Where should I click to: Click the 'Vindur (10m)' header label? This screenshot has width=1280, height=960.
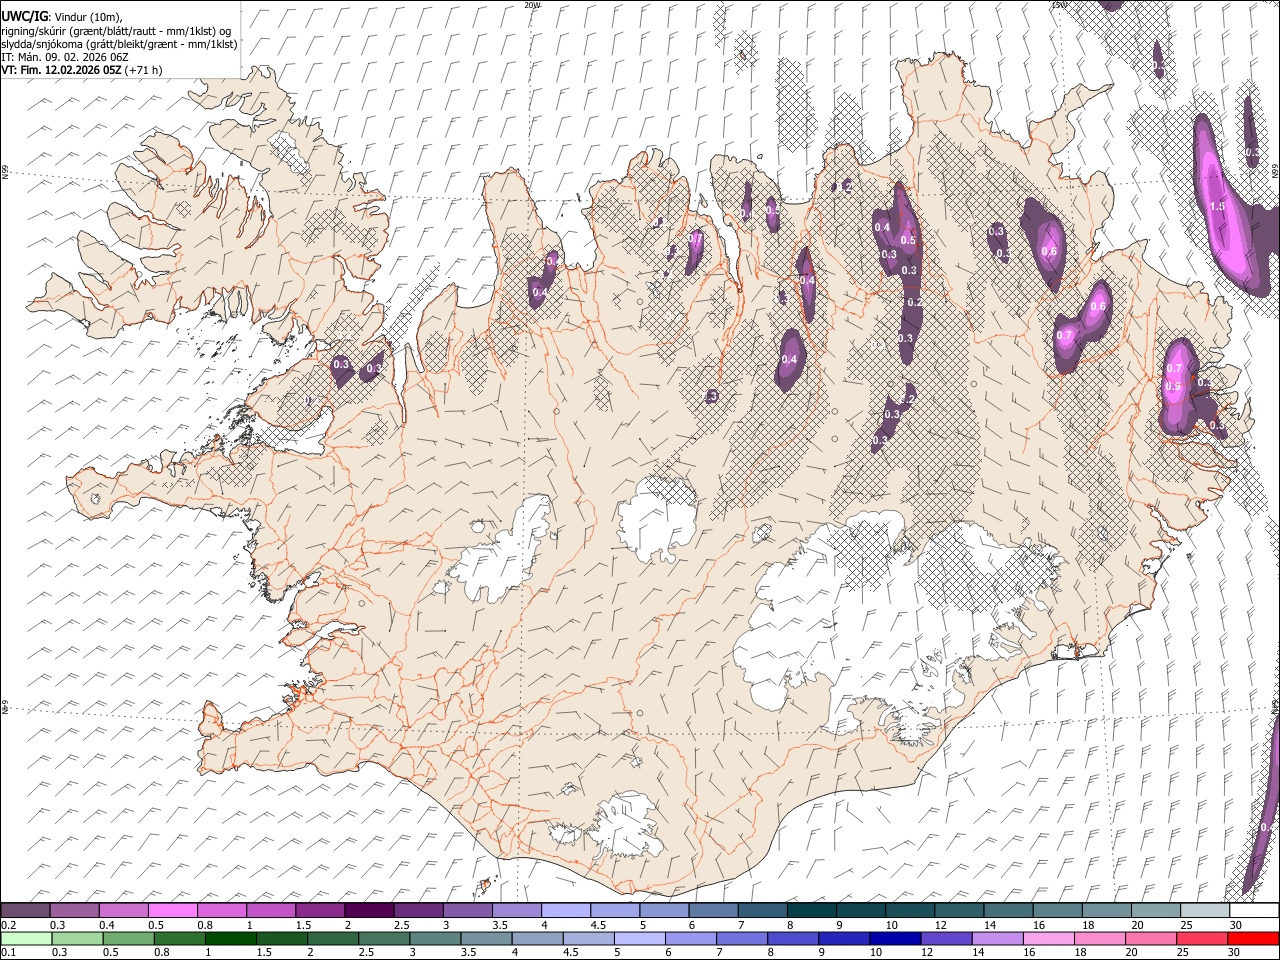pos(86,16)
